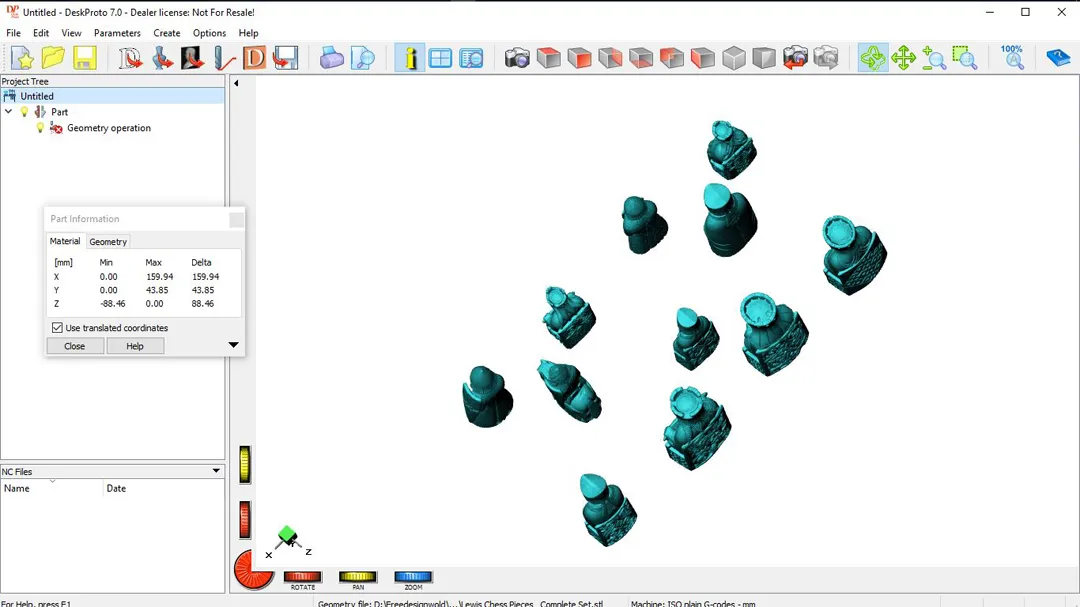Open help with the blue book icon

coord(1058,58)
